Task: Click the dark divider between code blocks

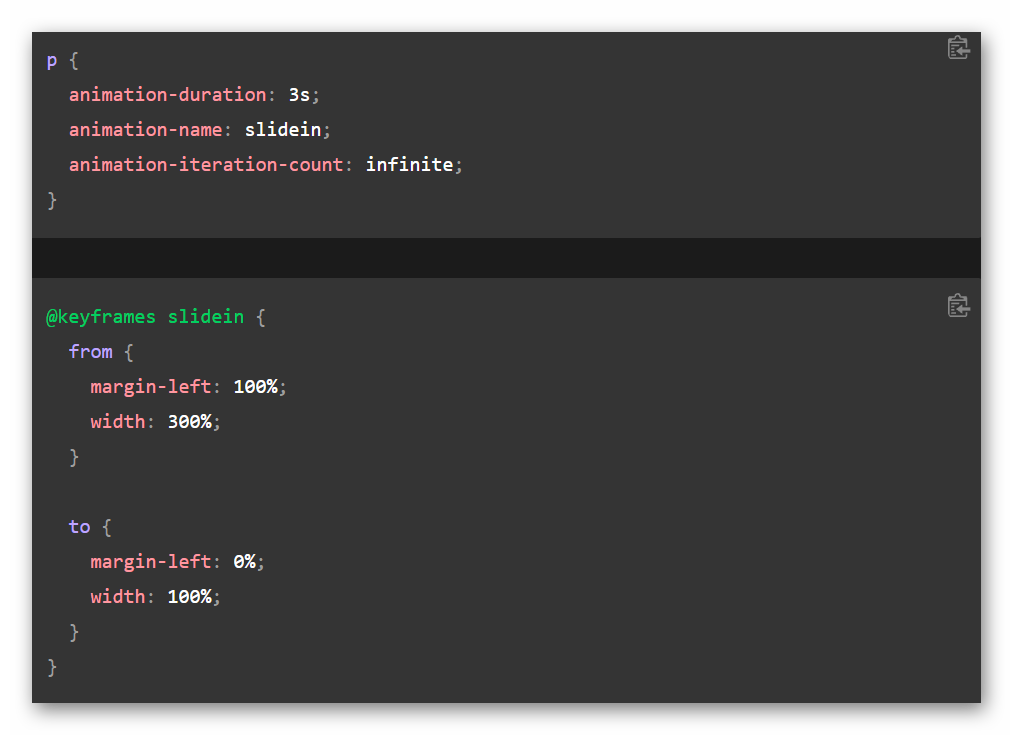Action: [506, 258]
